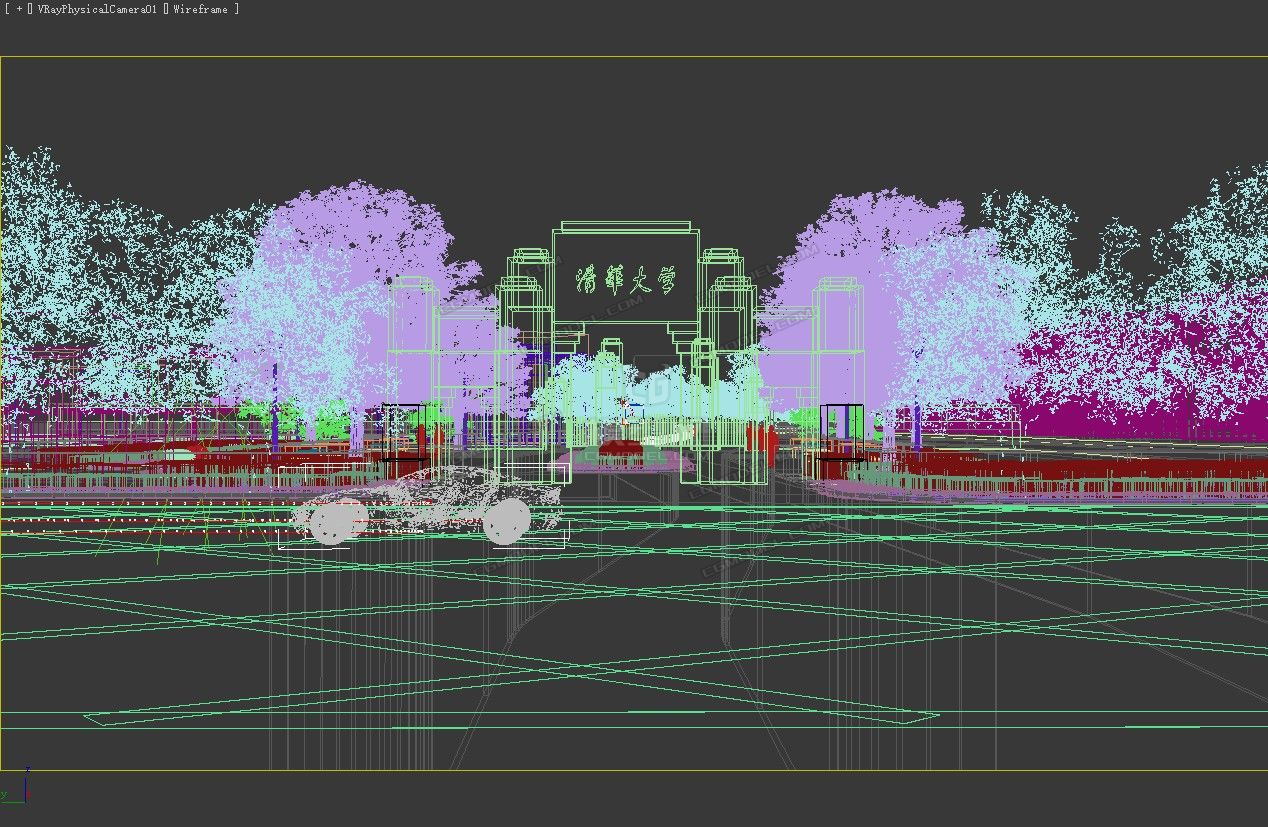Open the Wireframe shading label menu
The height and width of the screenshot is (827, 1268).
[200, 9]
